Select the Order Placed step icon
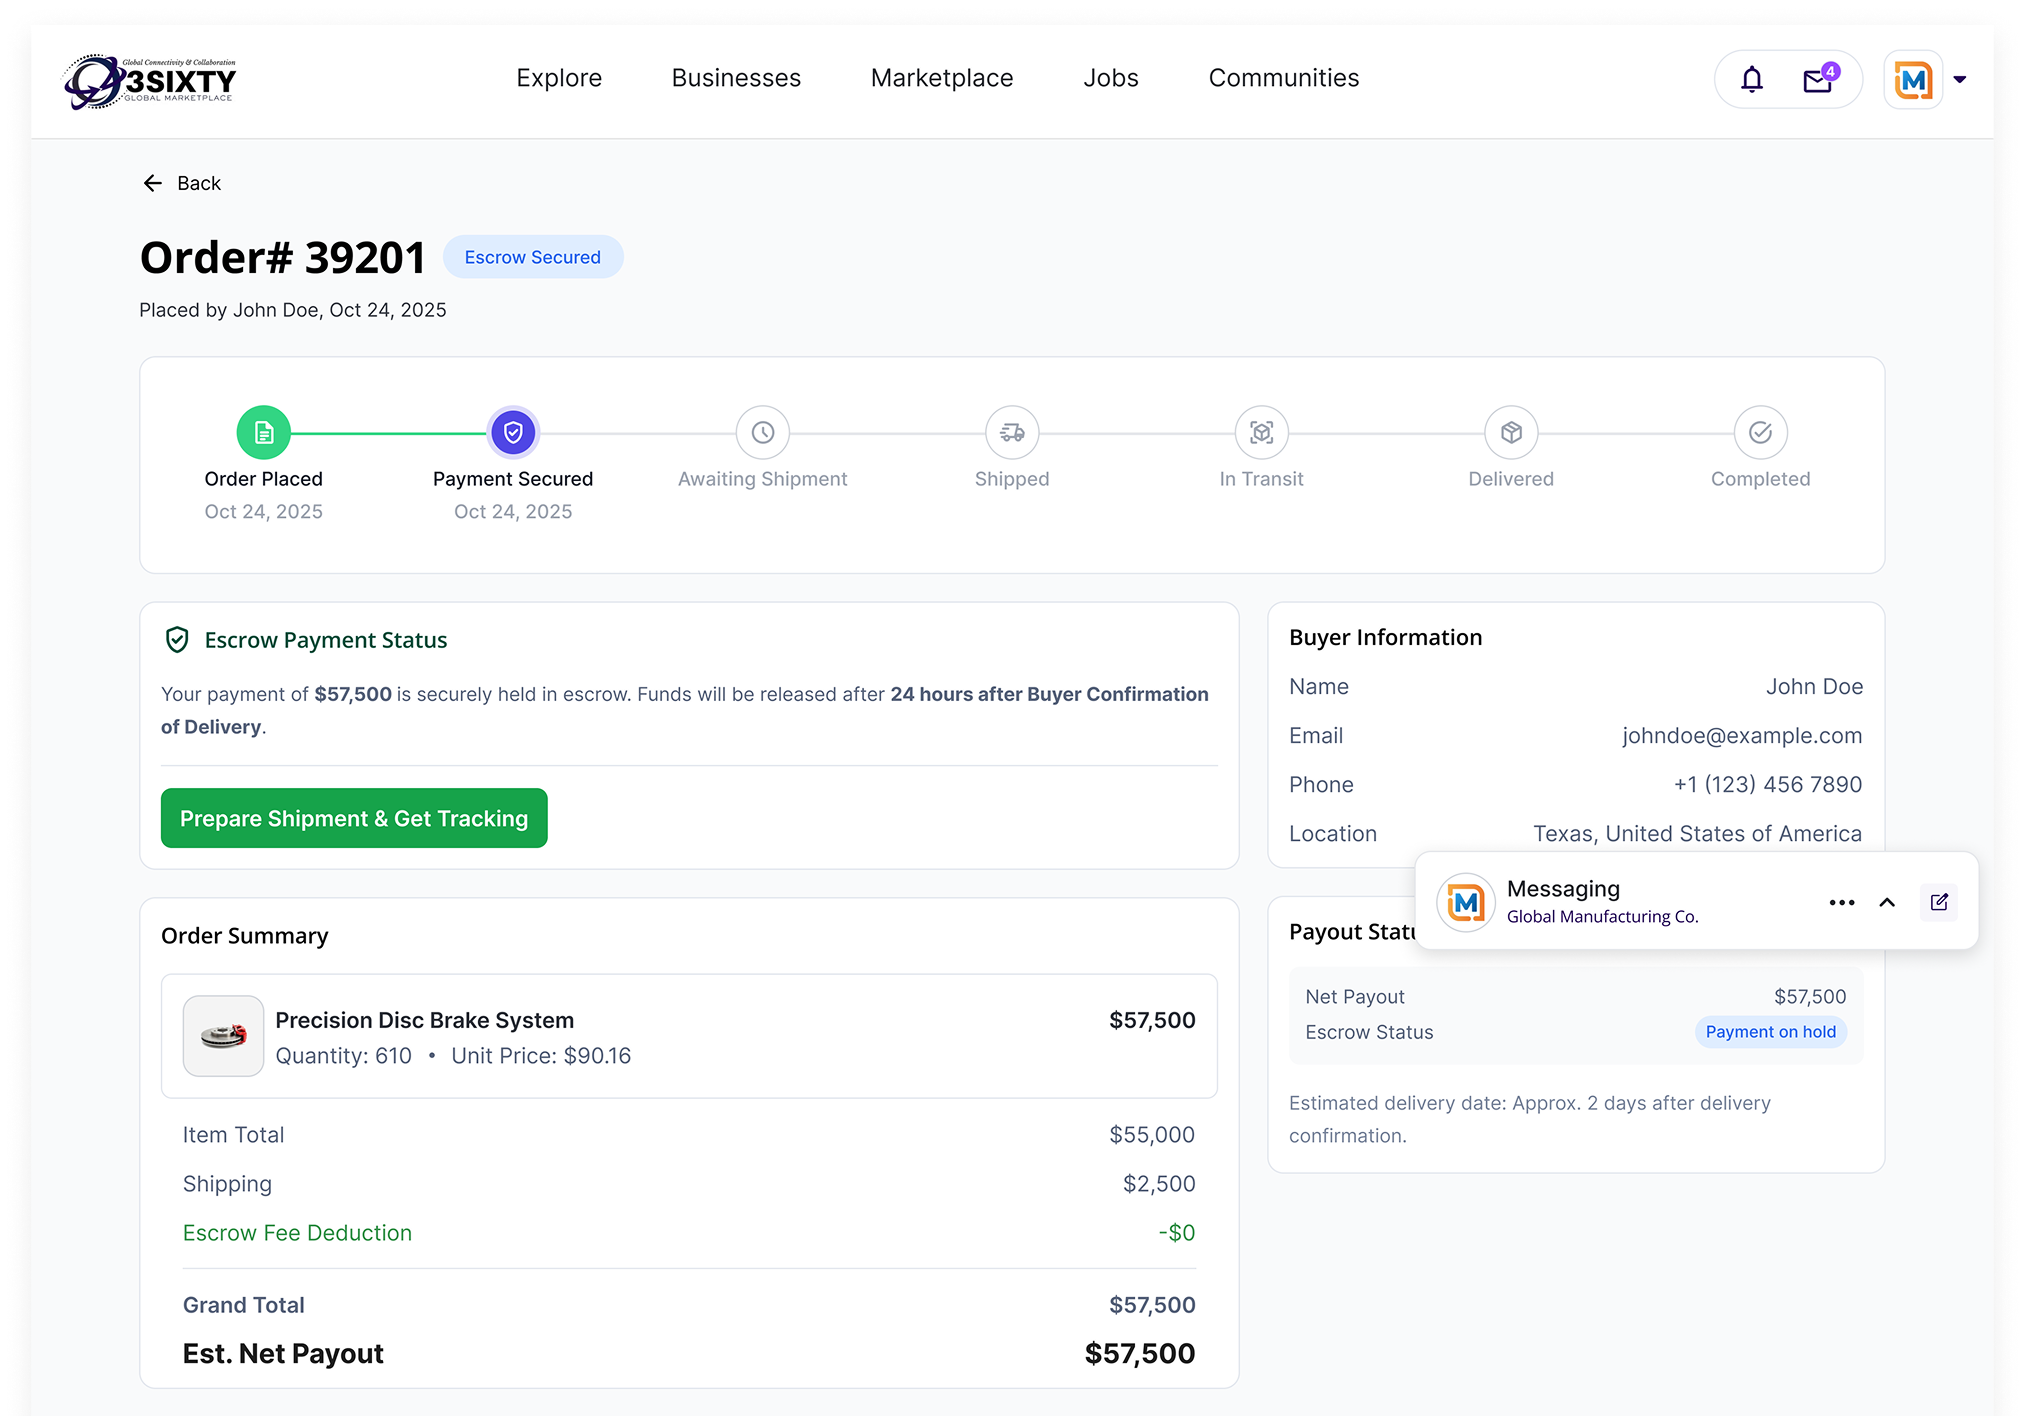Viewport: 2025px width, 1416px height. coord(264,432)
